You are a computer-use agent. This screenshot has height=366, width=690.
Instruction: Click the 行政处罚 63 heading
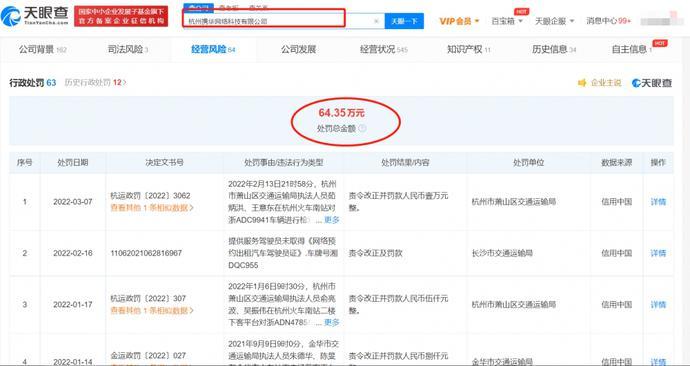33,82
